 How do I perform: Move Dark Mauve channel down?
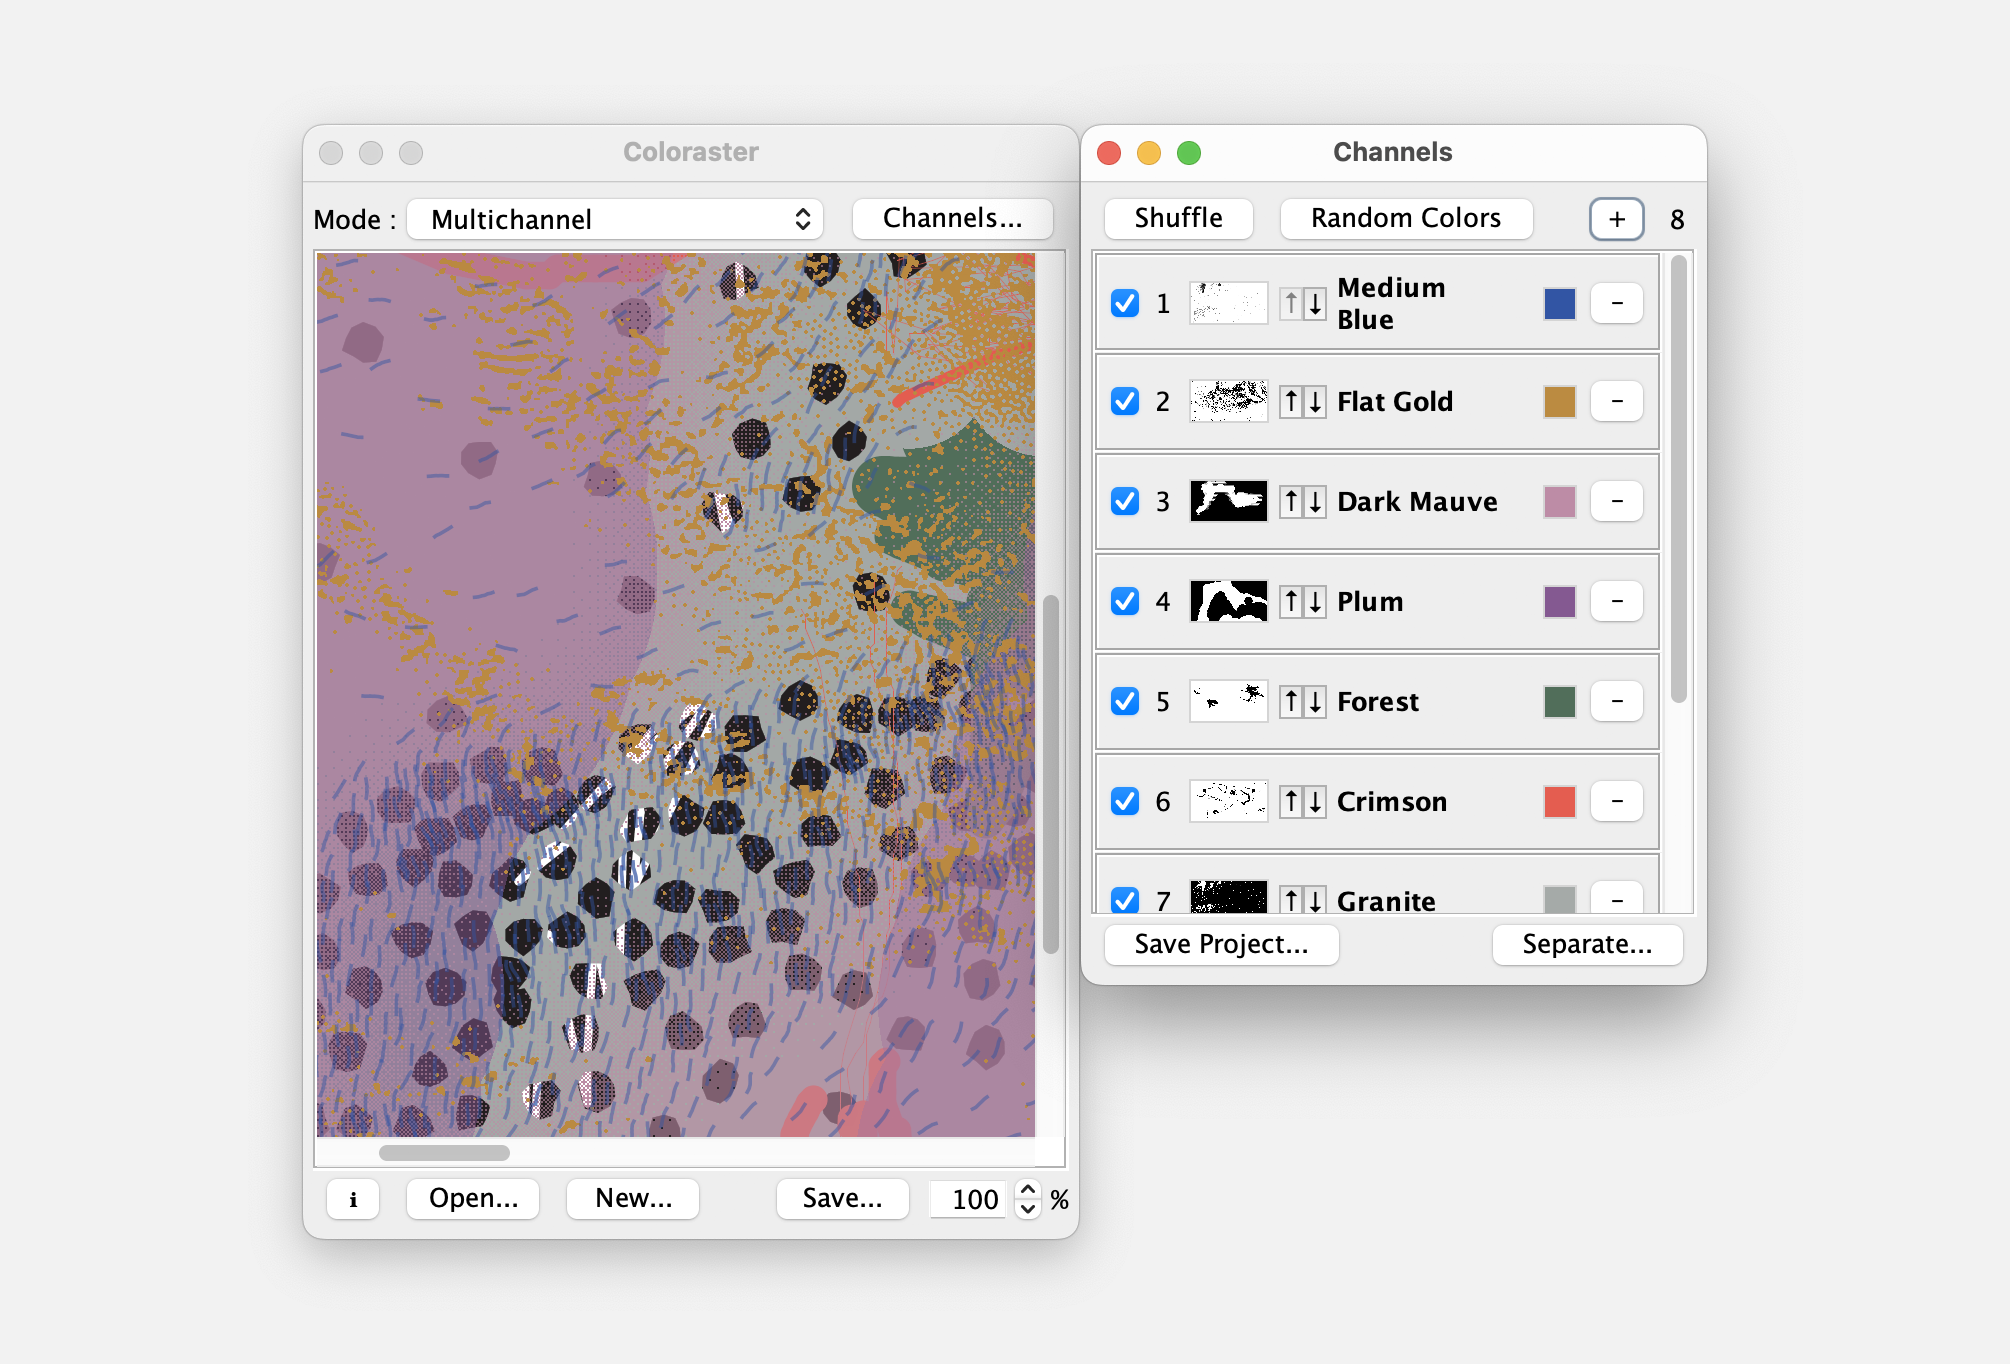coord(1315,502)
